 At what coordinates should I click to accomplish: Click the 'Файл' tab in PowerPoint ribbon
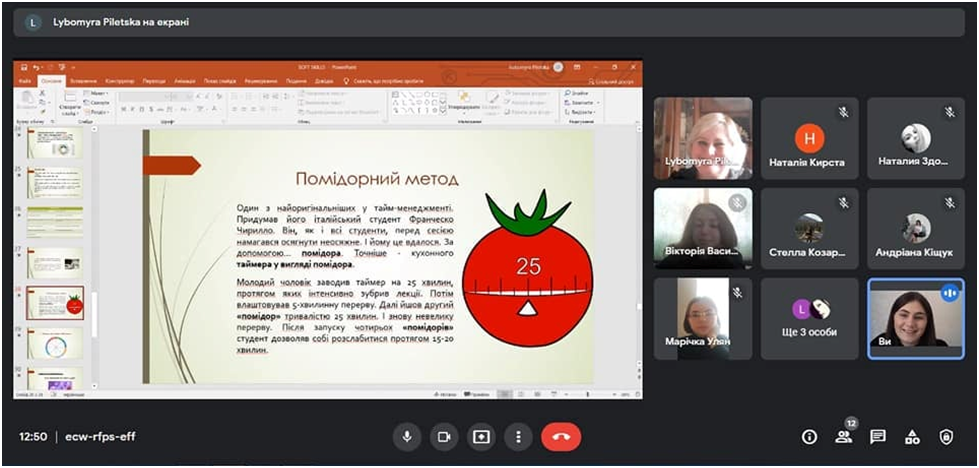[25, 80]
